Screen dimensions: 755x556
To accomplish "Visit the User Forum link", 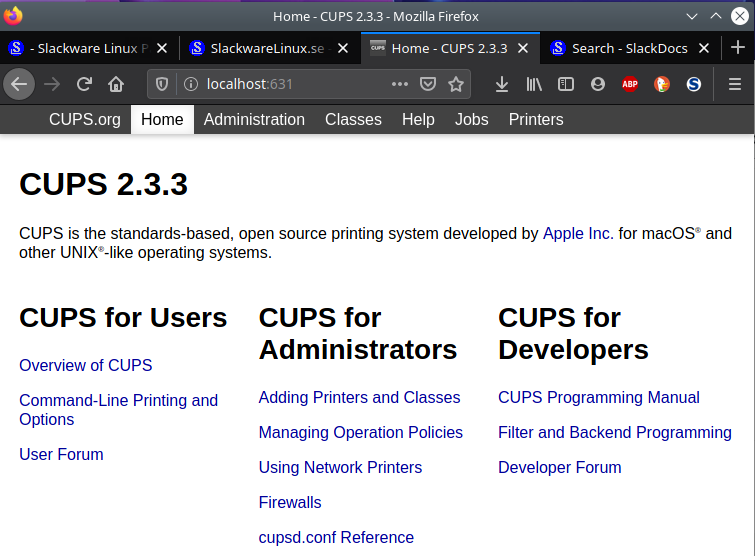I will pyautogui.click(x=61, y=454).
